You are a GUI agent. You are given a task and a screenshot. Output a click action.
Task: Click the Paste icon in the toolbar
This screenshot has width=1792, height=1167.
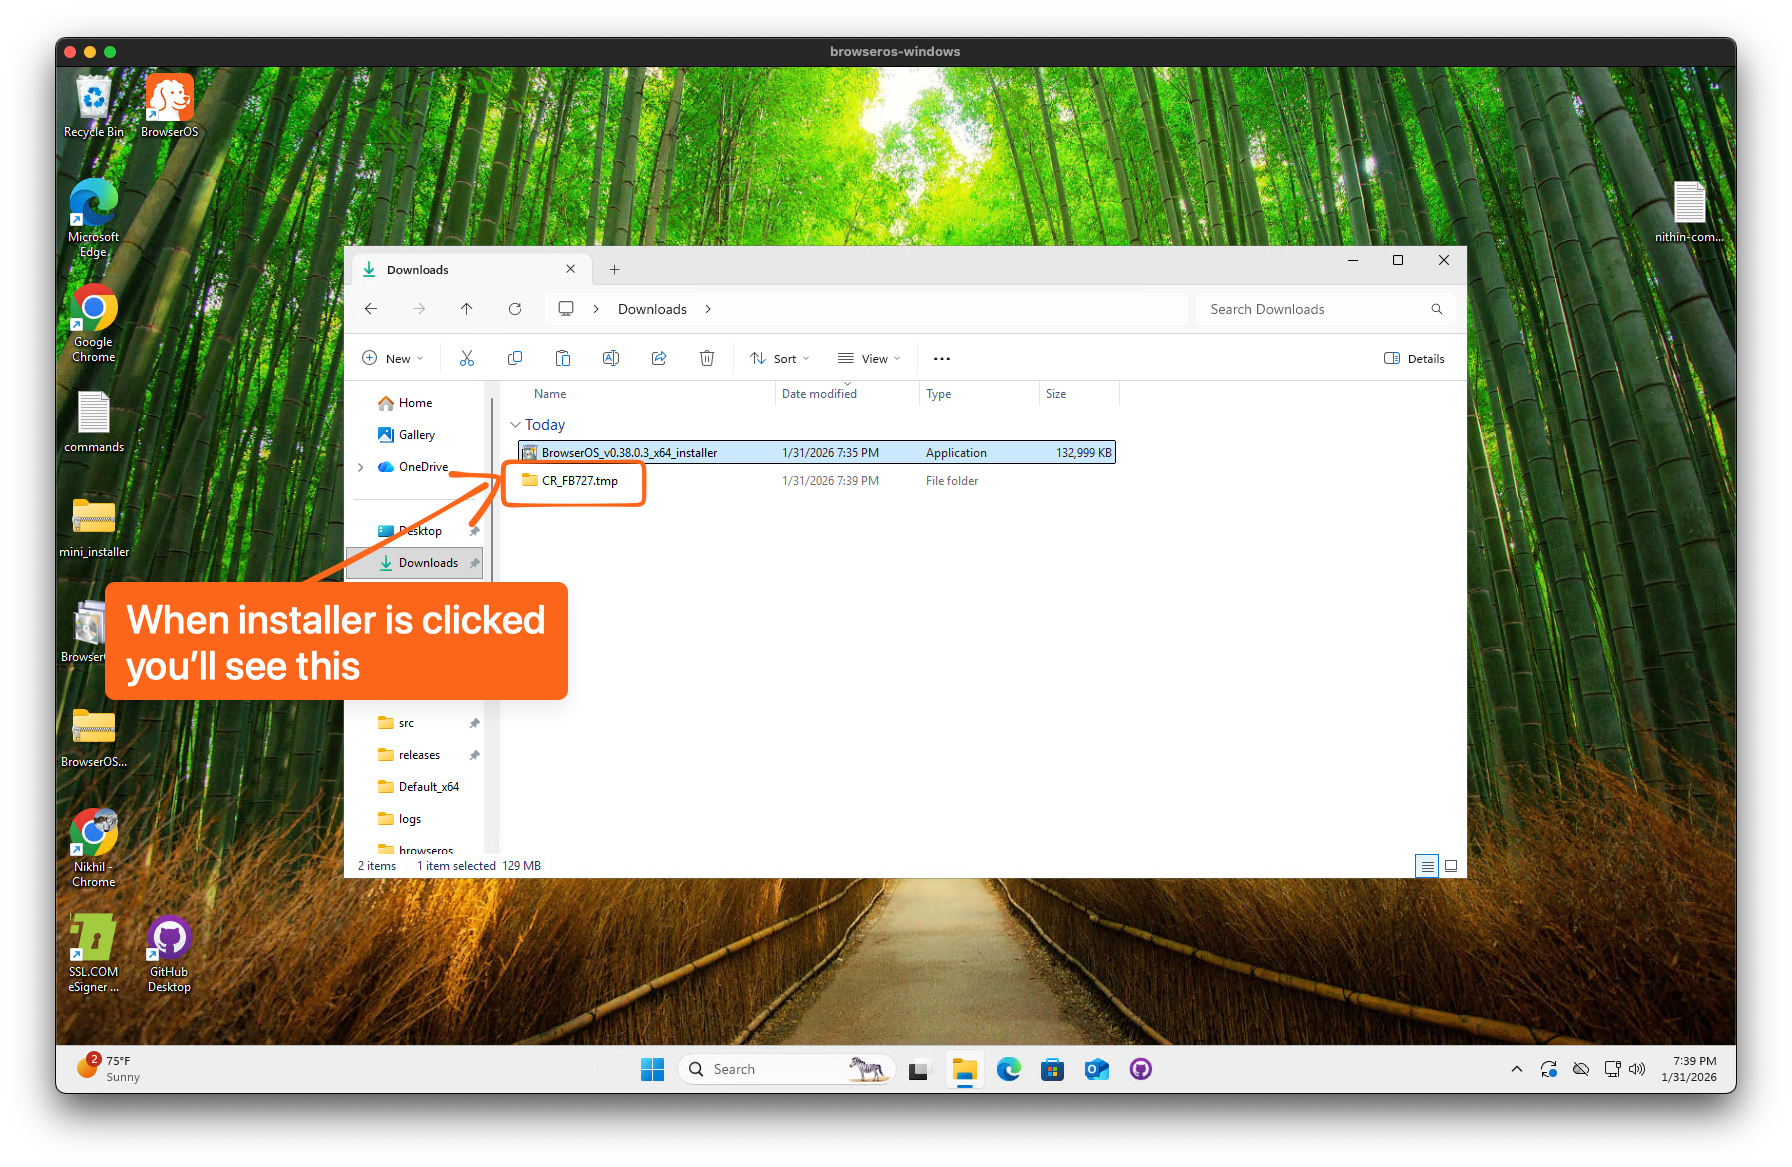point(562,358)
